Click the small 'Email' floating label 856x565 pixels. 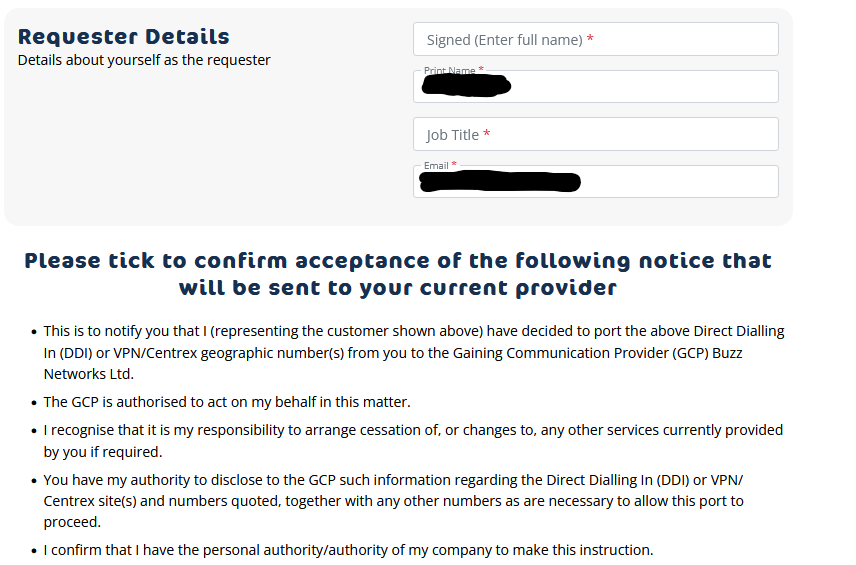pyautogui.click(x=436, y=166)
